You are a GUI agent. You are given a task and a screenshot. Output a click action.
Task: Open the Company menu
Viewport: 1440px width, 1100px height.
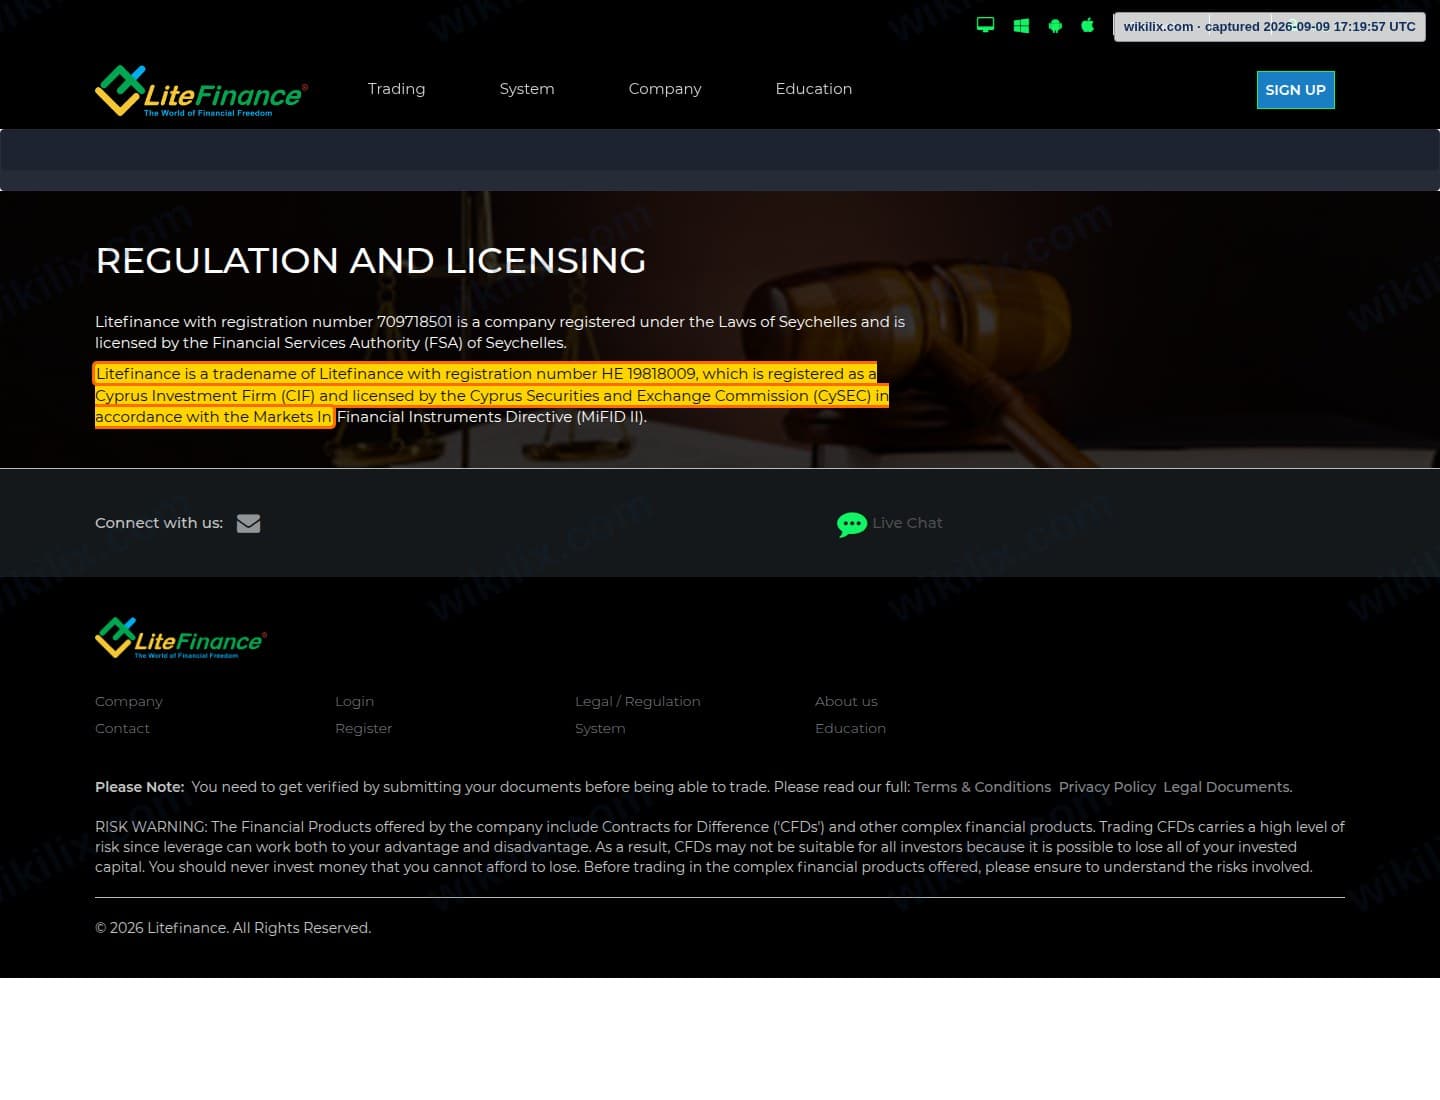coord(665,89)
